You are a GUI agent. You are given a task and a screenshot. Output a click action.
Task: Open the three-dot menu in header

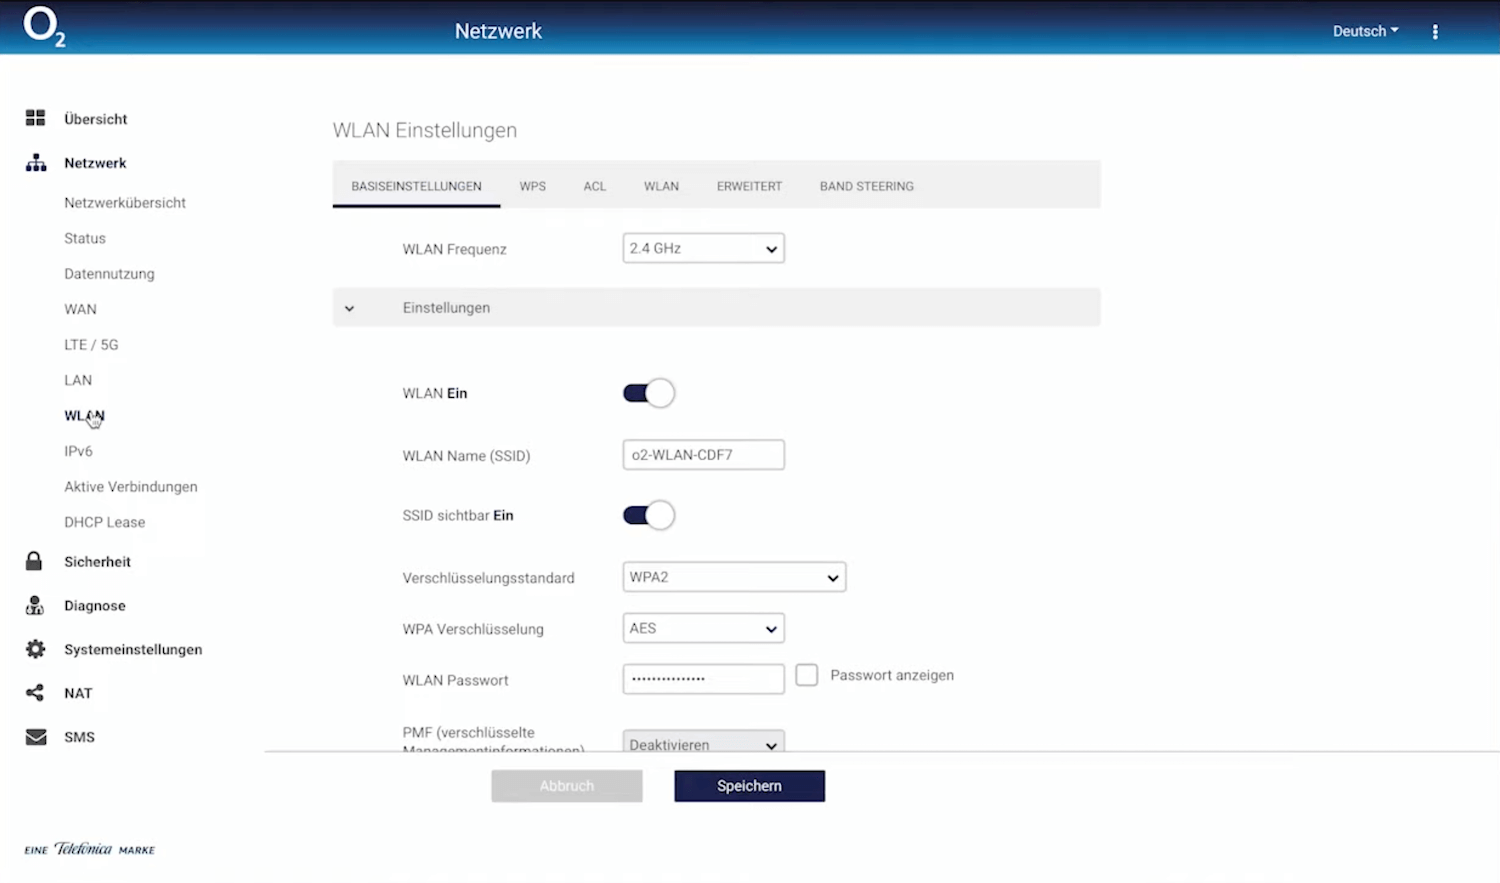(x=1435, y=32)
